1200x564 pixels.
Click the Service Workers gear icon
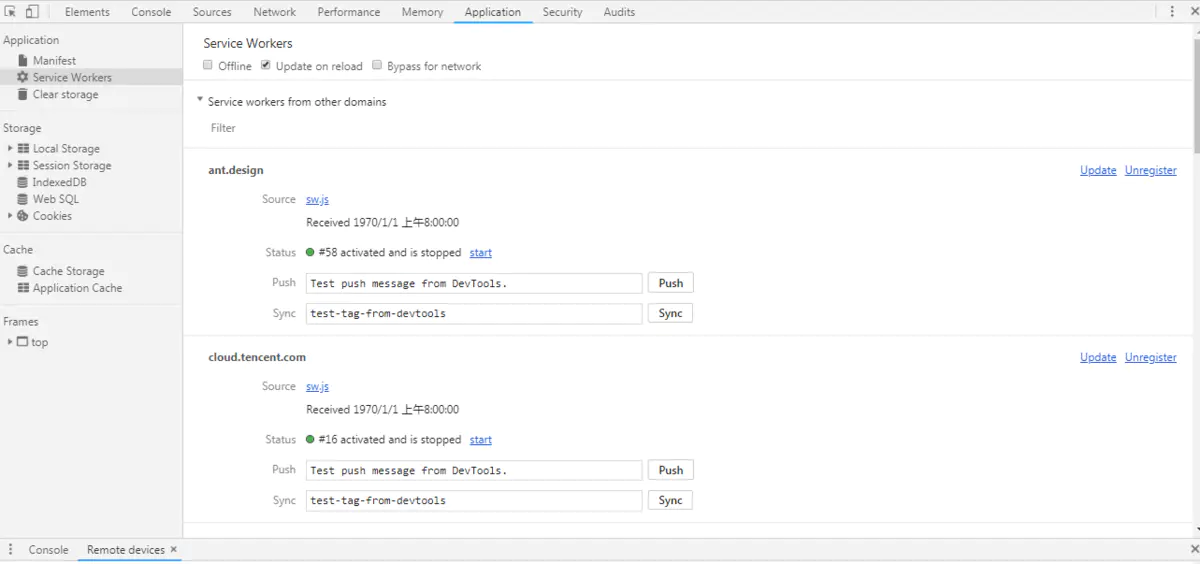pos(23,77)
